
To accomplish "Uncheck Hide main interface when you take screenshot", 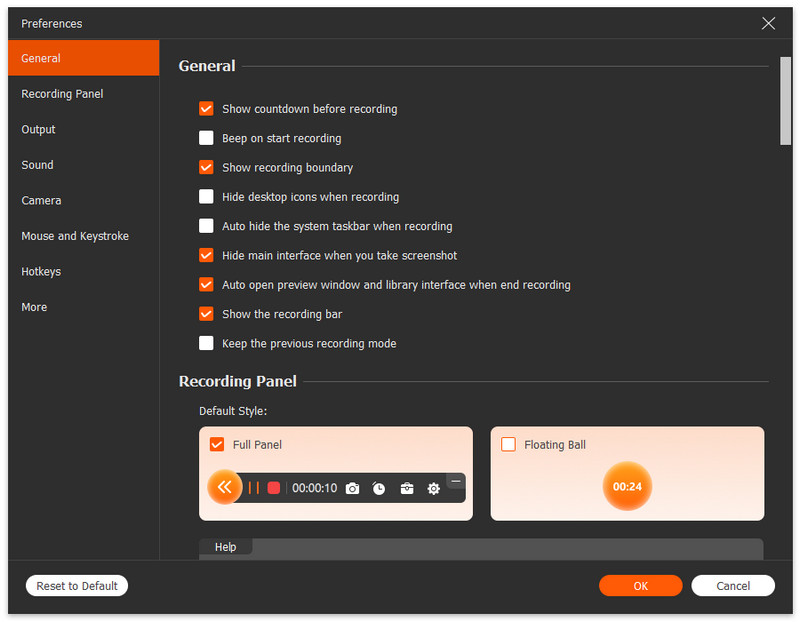I will (206, 255).
